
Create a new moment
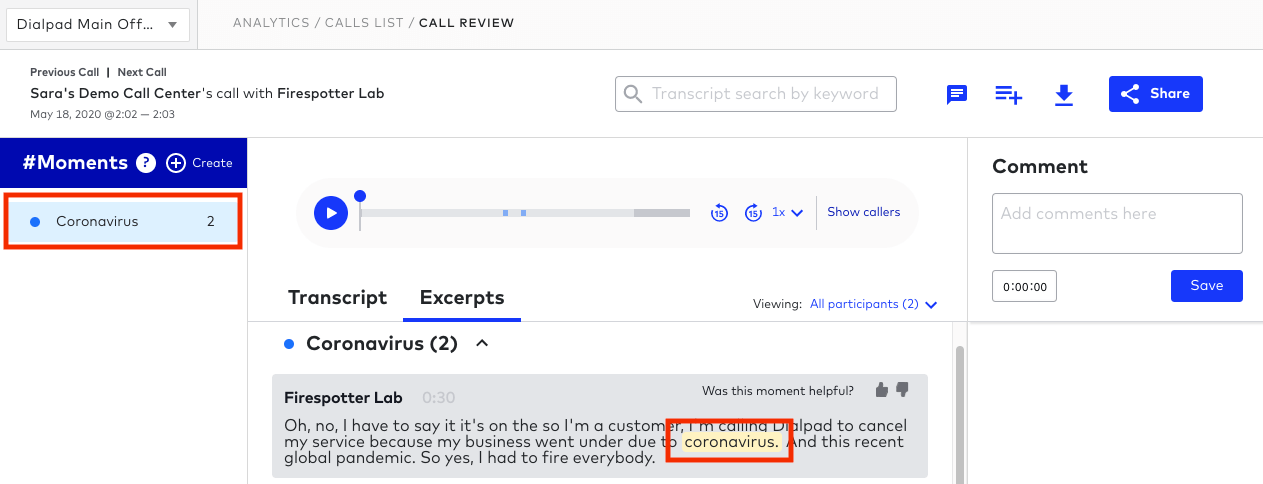tap(199, 163)
